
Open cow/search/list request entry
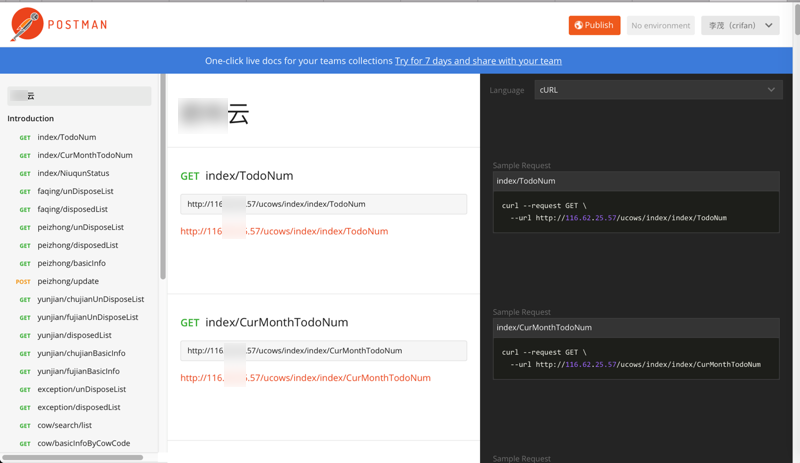[x=65, y=425]
